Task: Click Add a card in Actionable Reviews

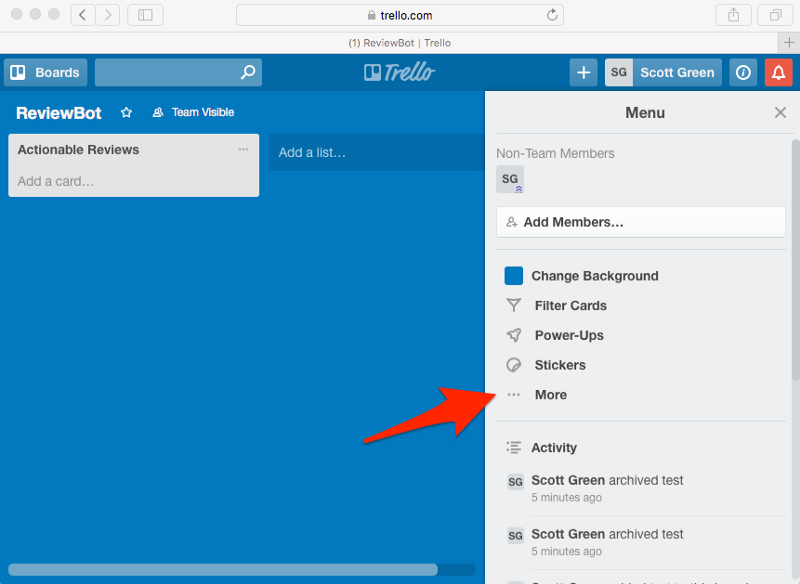Action: click(56, 181)
